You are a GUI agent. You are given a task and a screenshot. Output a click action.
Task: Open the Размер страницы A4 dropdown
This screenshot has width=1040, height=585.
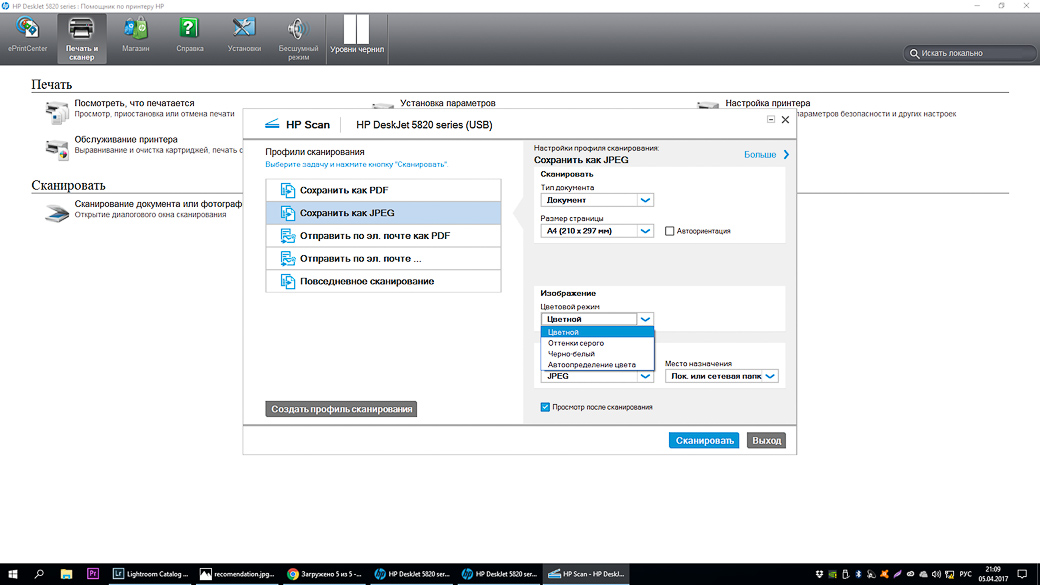597,231
